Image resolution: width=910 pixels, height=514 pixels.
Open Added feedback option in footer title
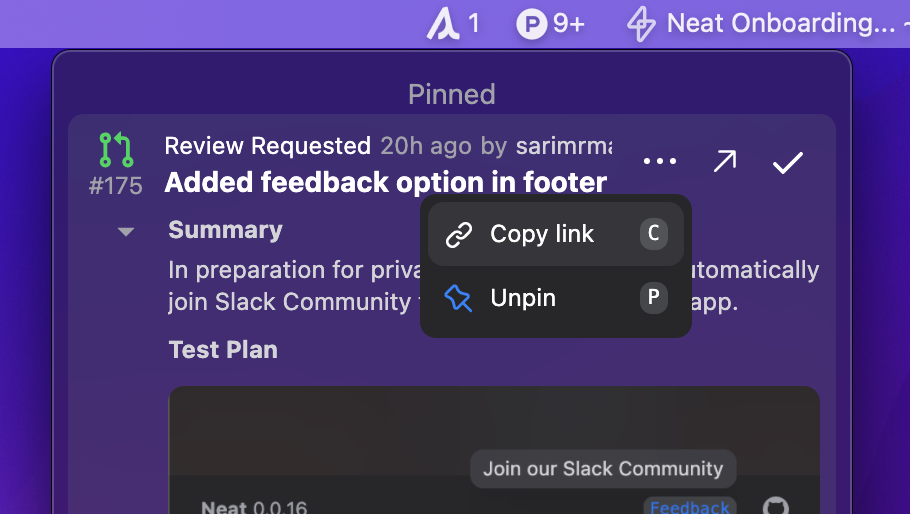coord(385,182)
